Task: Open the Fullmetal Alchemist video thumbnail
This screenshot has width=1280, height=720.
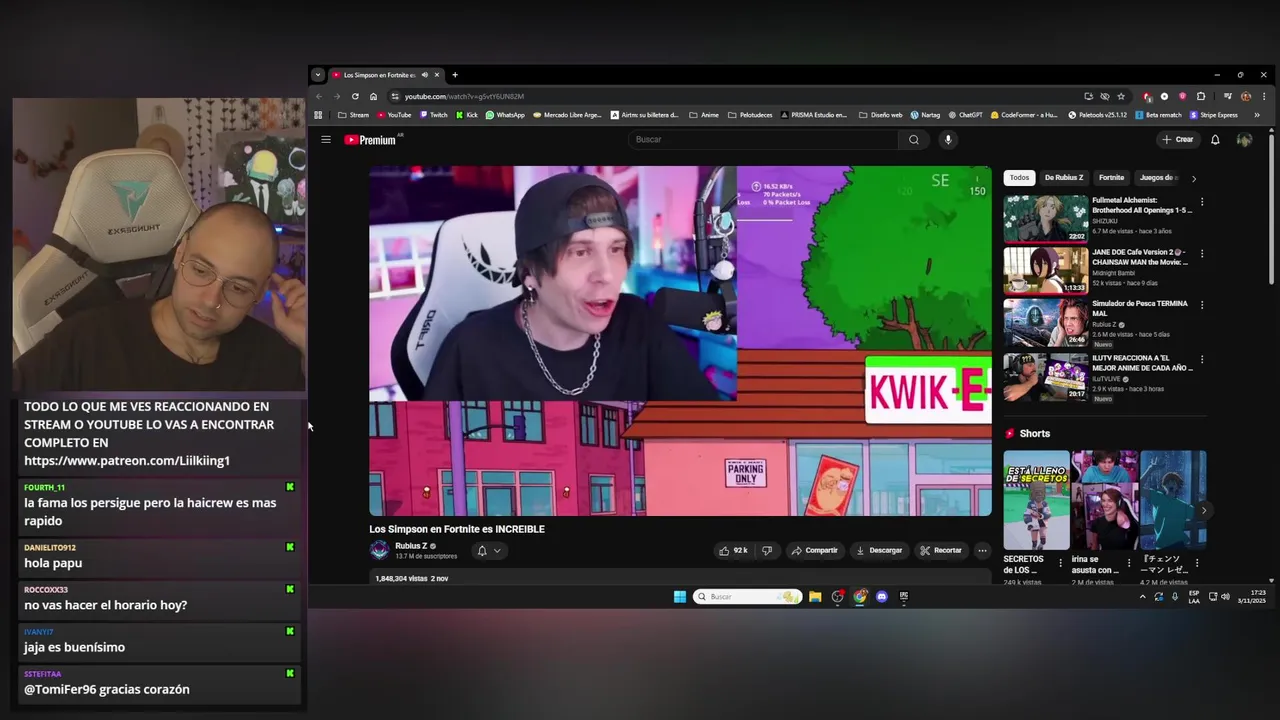Action: tap(1046, 218)
